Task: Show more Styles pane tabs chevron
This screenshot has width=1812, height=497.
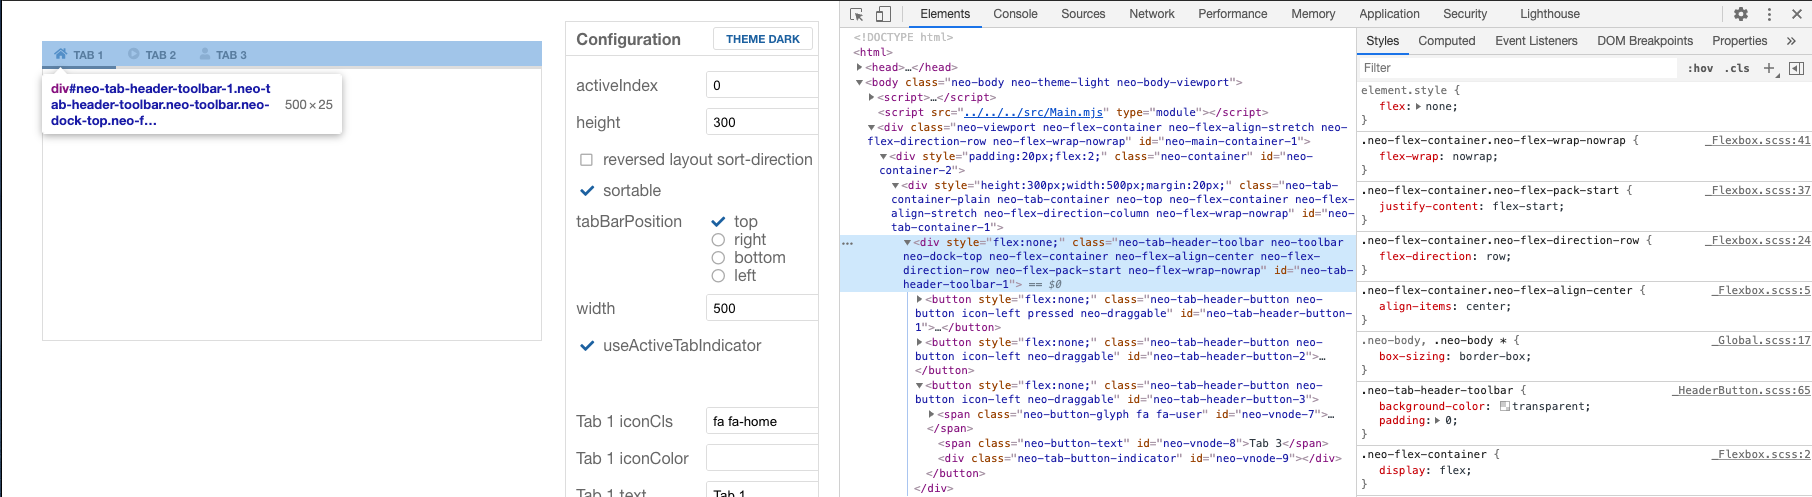Action: tap(1791, 41)
